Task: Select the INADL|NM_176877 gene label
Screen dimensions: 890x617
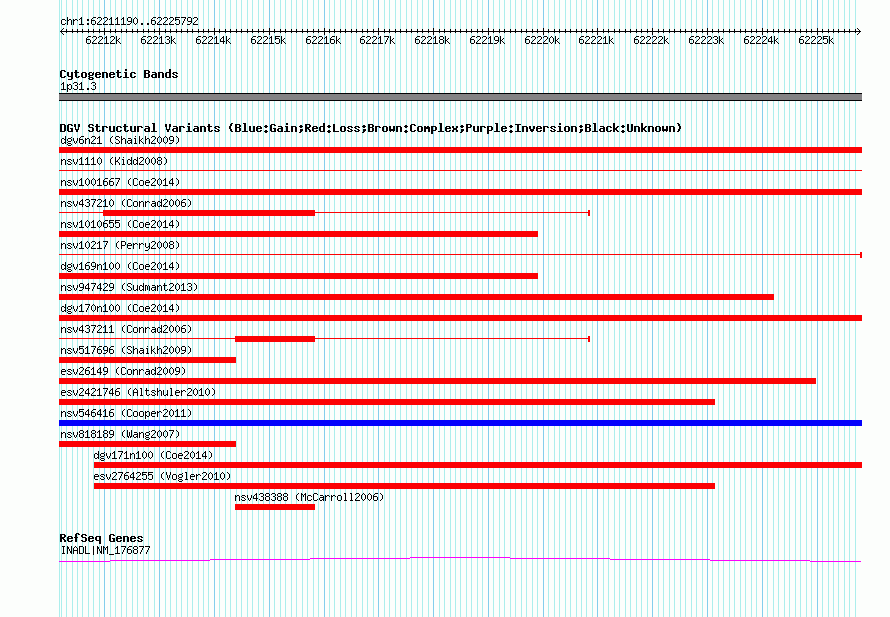Action: pos(105,550)
